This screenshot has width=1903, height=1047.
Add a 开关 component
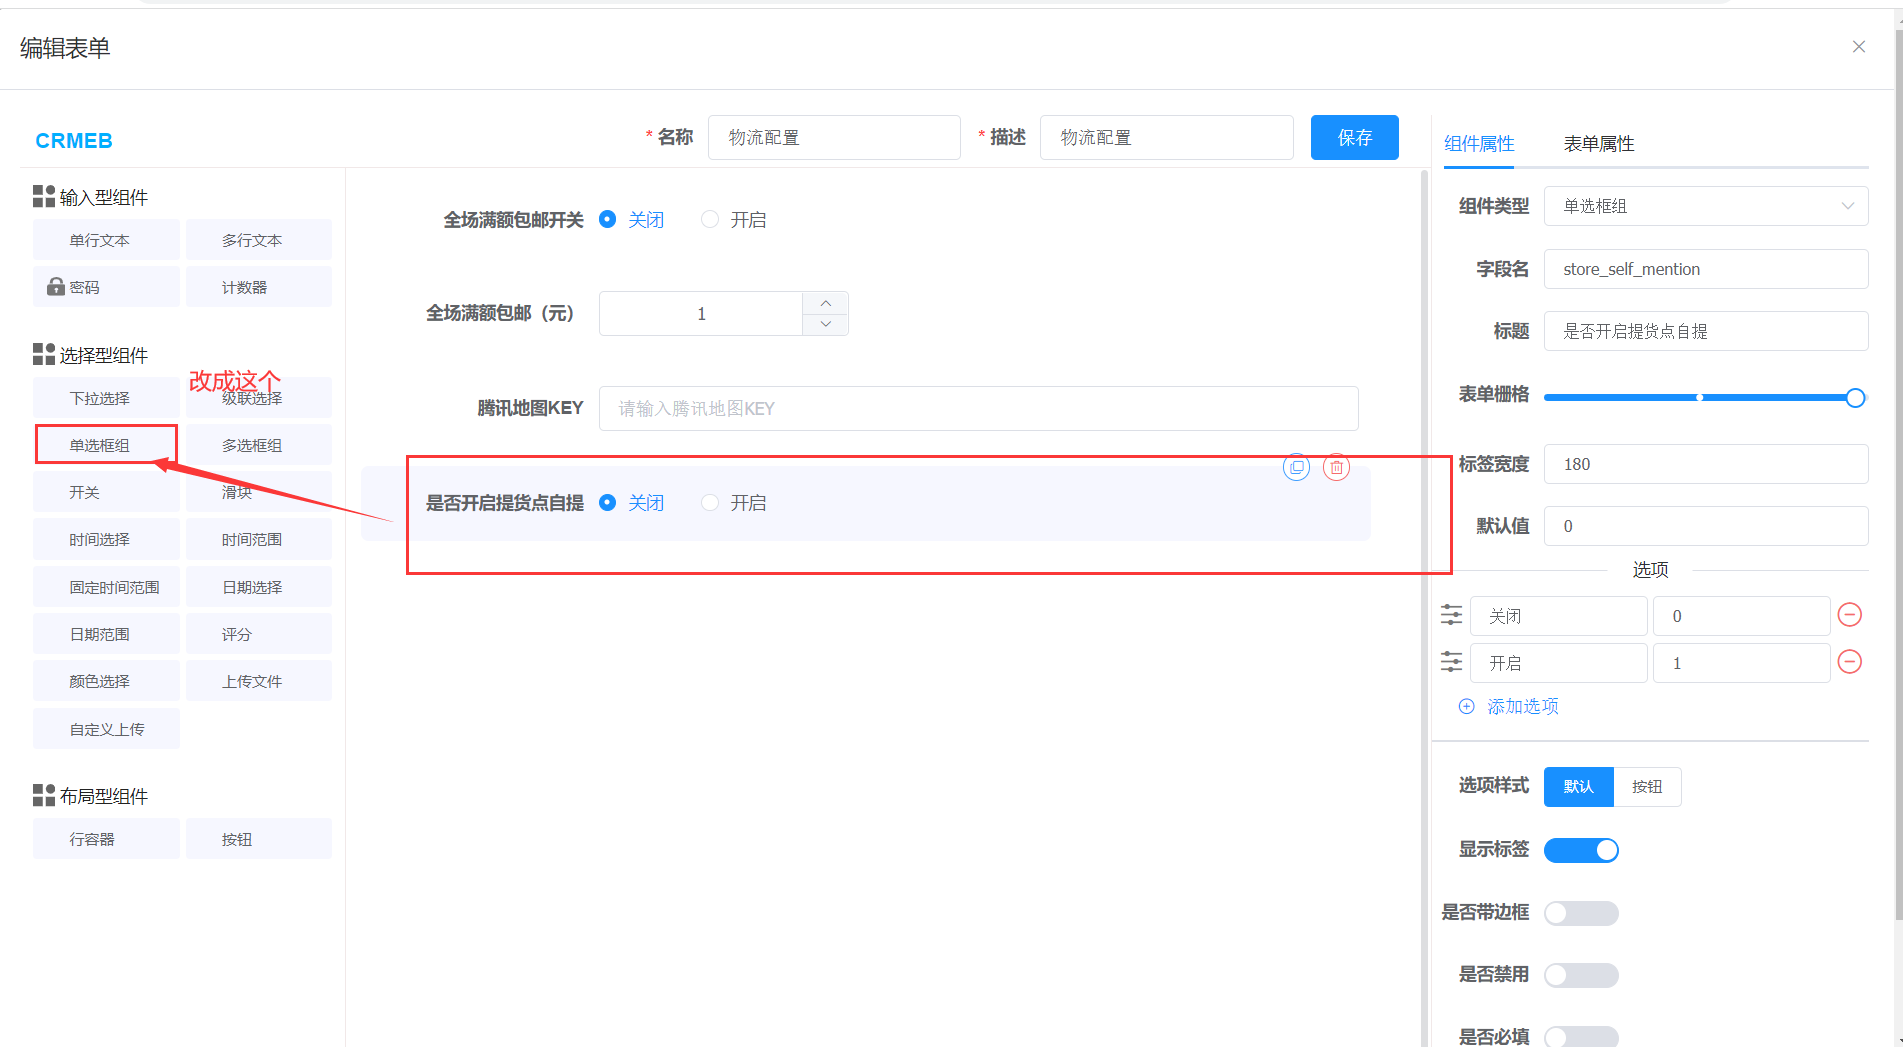point(106,492)
